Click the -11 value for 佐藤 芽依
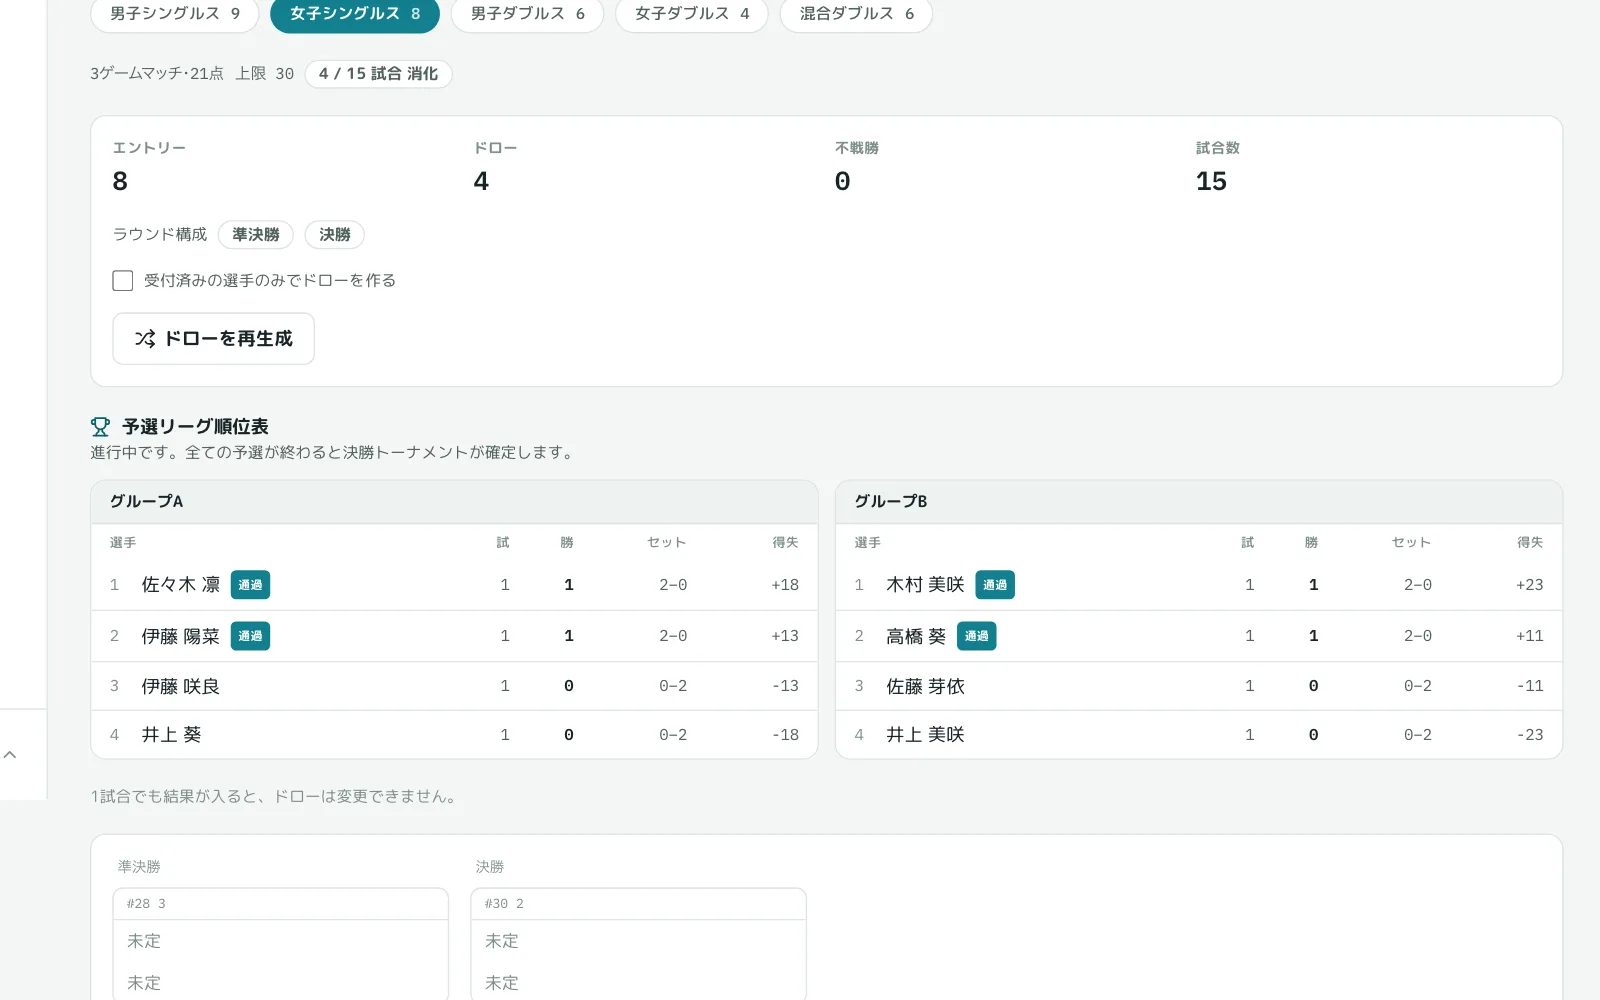The height and width of the screenshot is (1000, 1600). click(x=1530, y=686)
